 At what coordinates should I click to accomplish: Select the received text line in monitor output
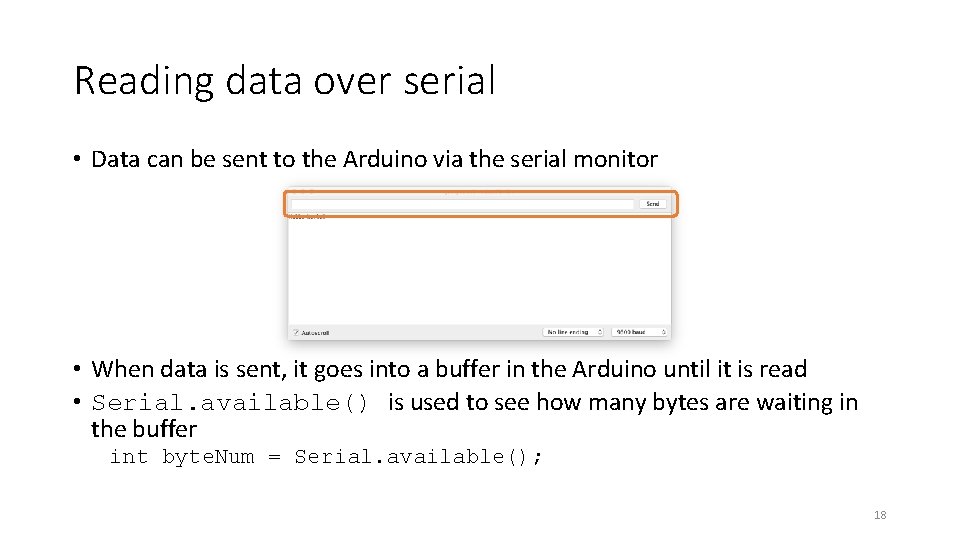tap(308, 216)
